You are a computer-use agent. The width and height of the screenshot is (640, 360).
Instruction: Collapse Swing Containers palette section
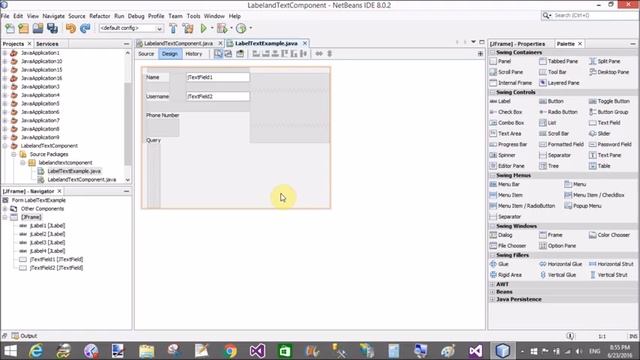(492, 53)
